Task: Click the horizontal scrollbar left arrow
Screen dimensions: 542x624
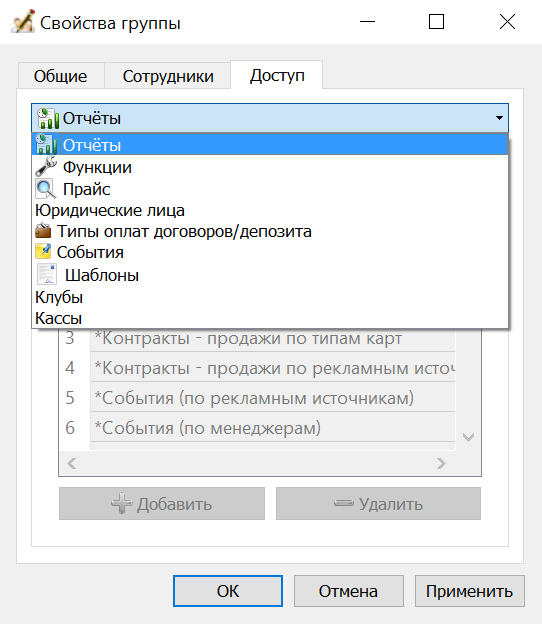Action: coord(72,463)
